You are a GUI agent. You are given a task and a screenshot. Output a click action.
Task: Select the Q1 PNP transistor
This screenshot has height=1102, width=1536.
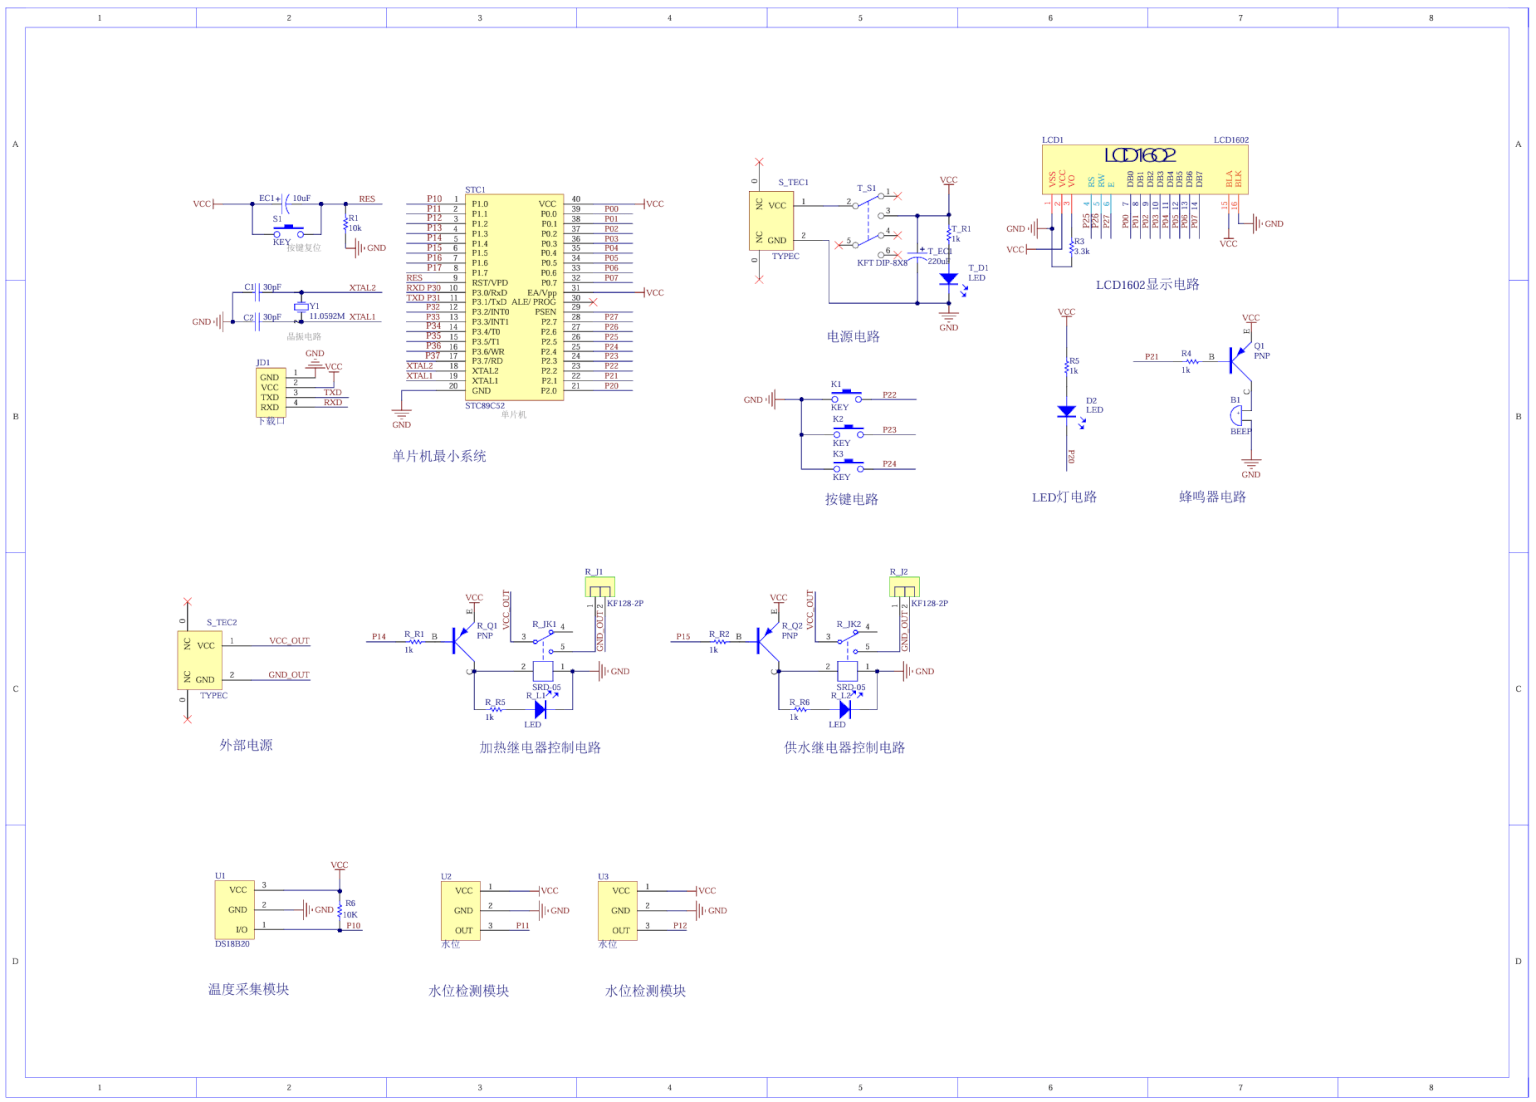[1239, 359]
